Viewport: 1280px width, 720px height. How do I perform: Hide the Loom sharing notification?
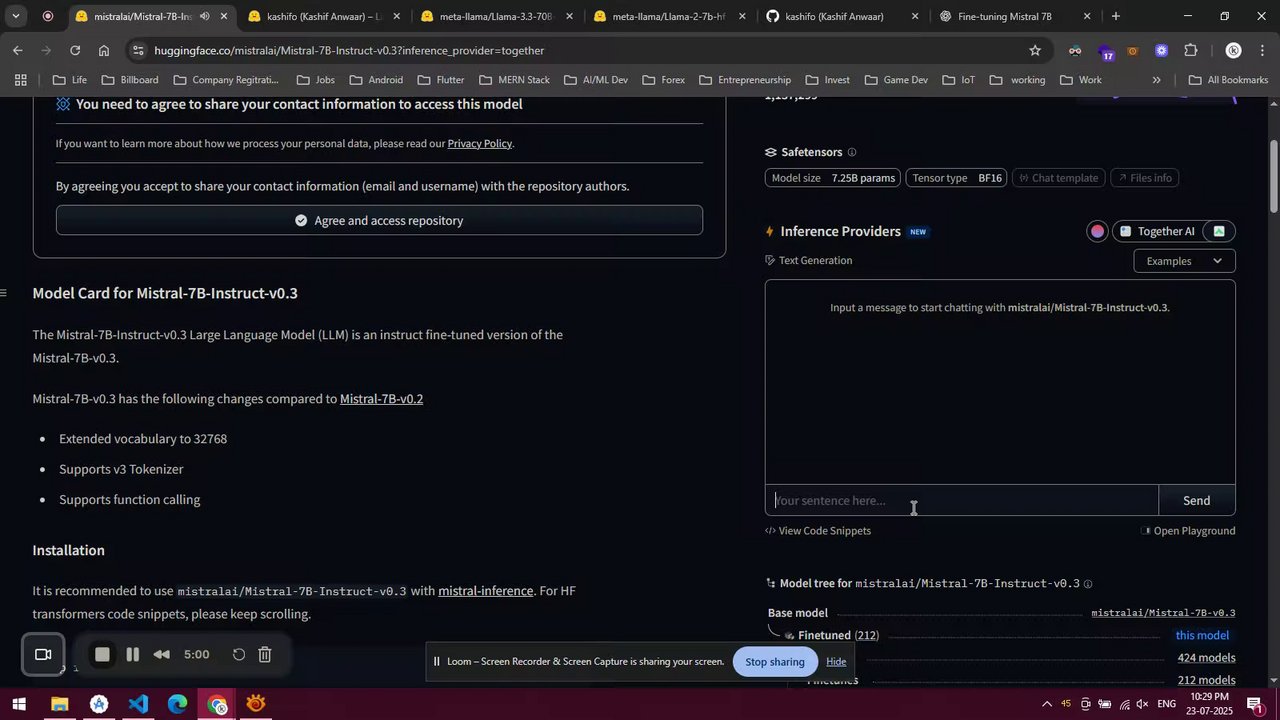(836, 662)
